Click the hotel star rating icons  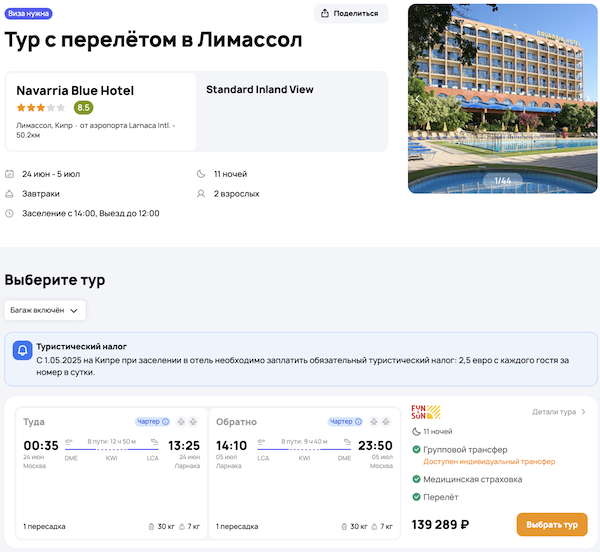pos(41,108)
